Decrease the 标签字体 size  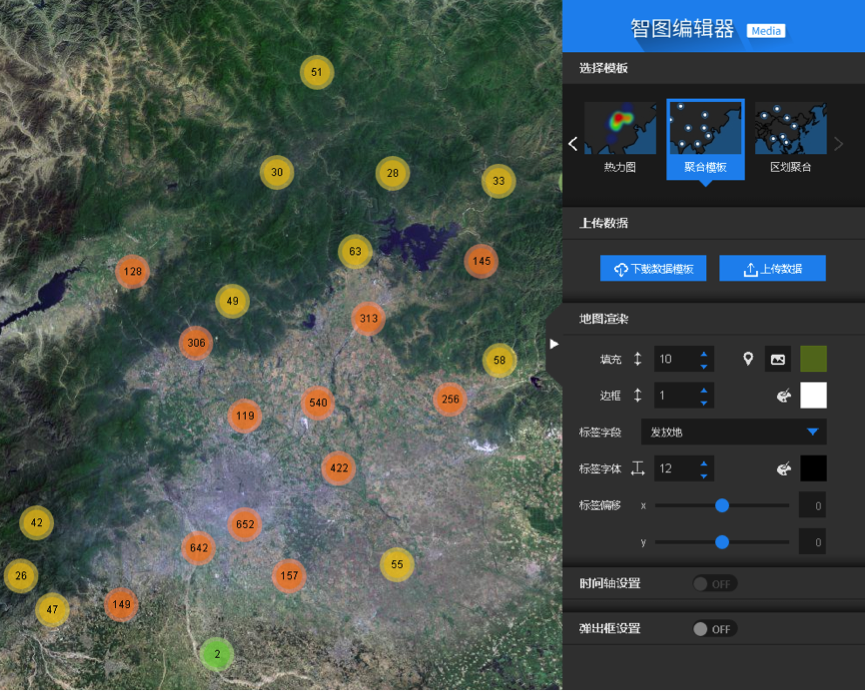click(704, 476)
